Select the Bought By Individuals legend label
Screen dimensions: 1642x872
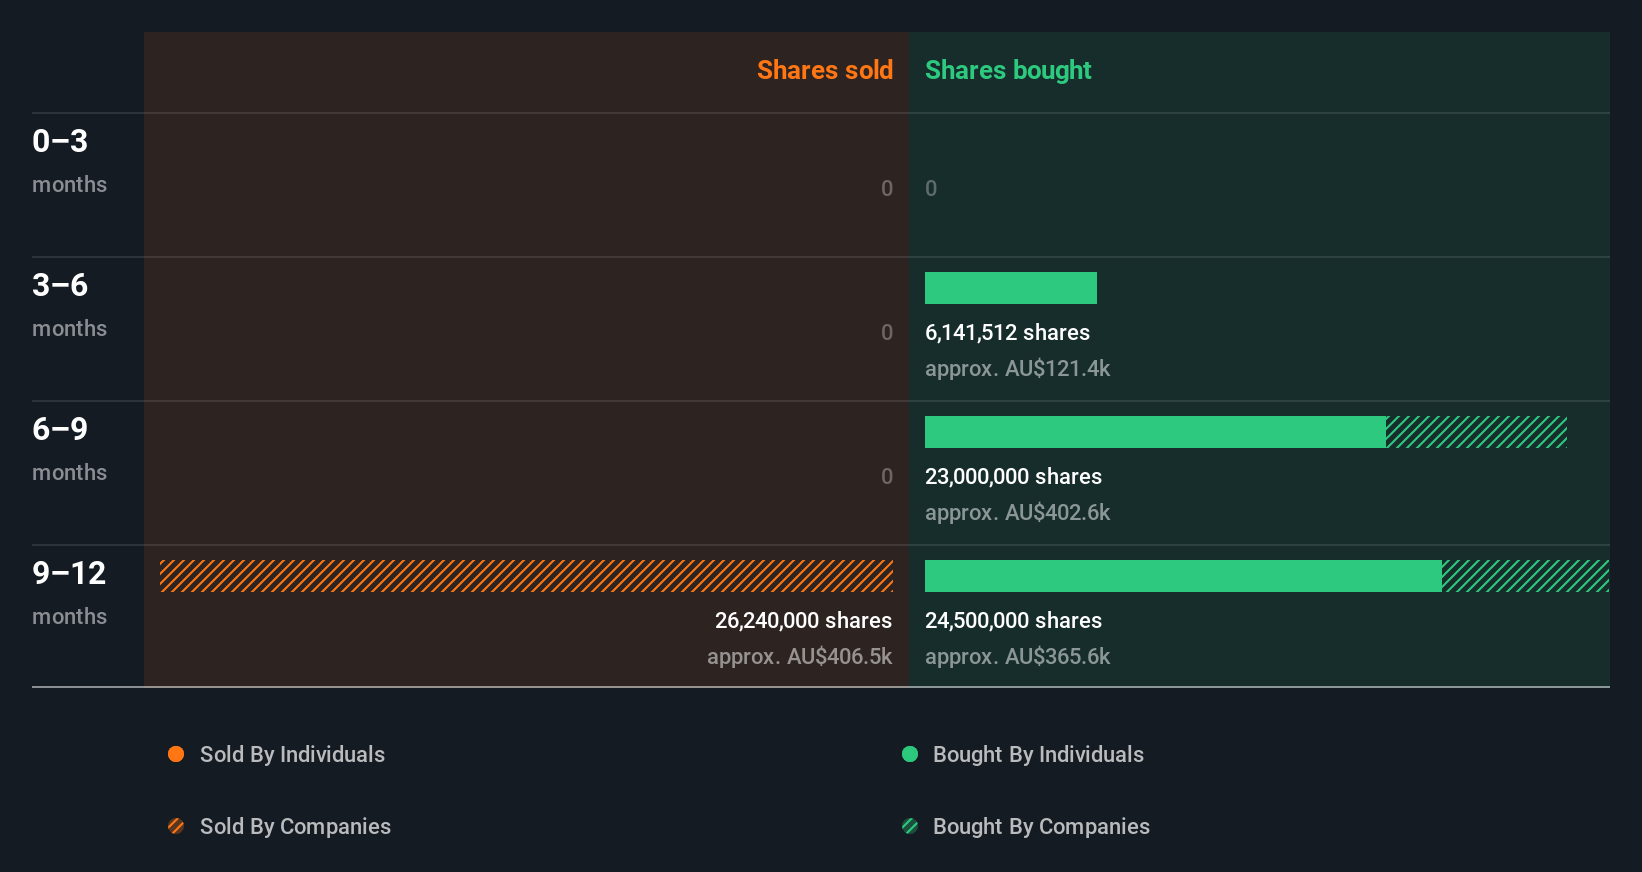(x=1038, y=754)
